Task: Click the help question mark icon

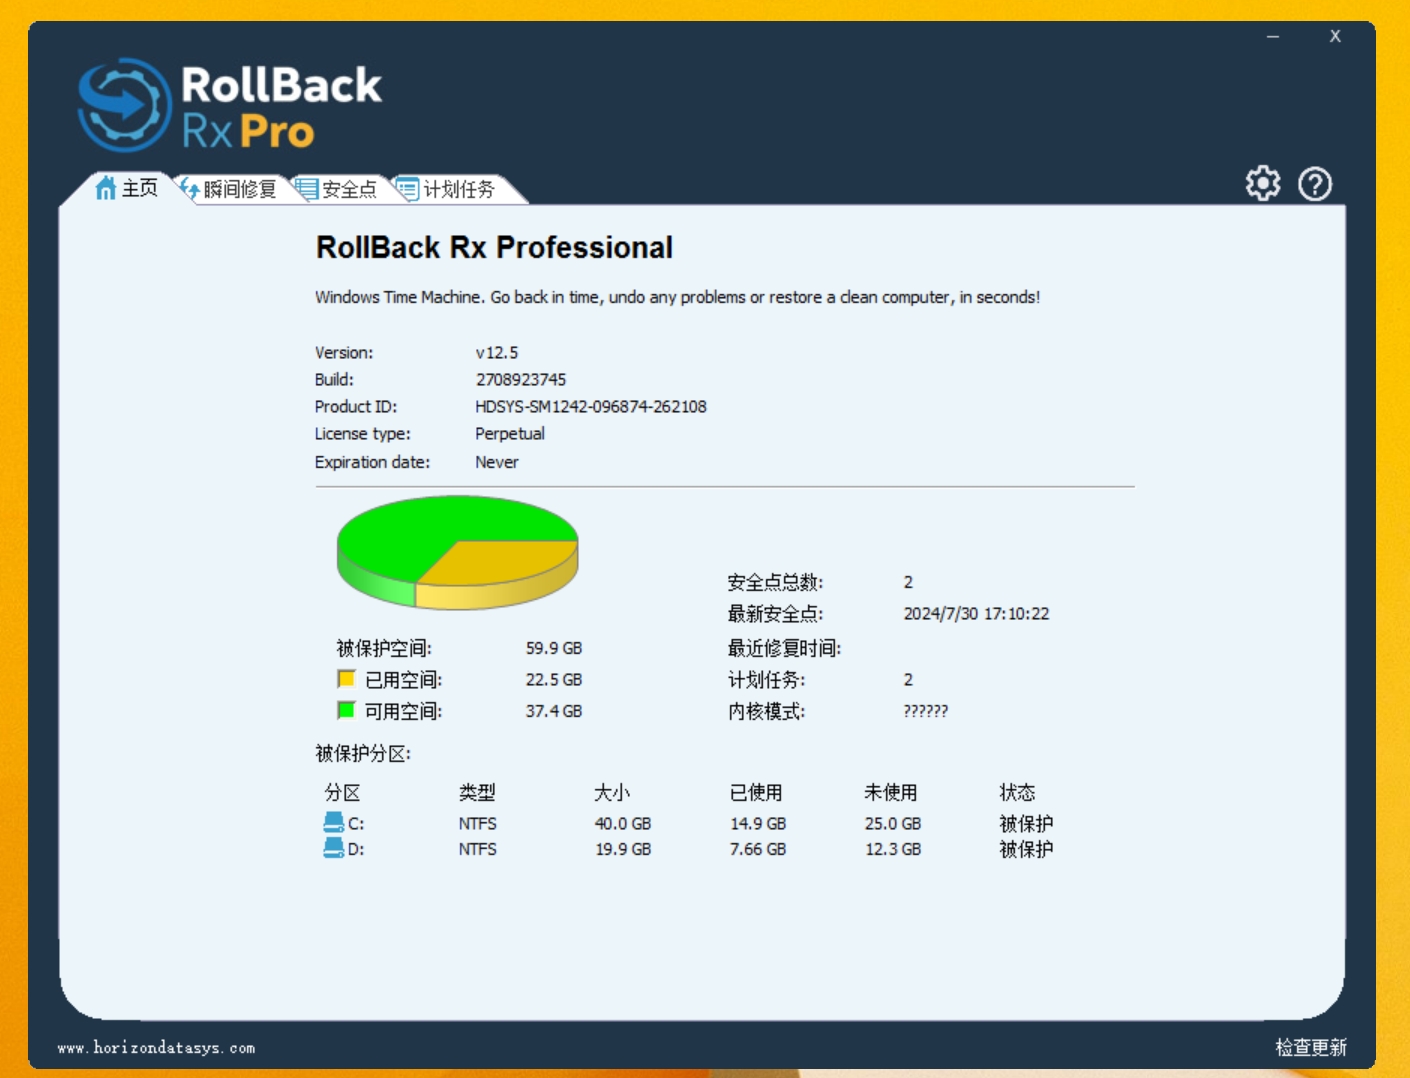Action: pos(1315,184)
